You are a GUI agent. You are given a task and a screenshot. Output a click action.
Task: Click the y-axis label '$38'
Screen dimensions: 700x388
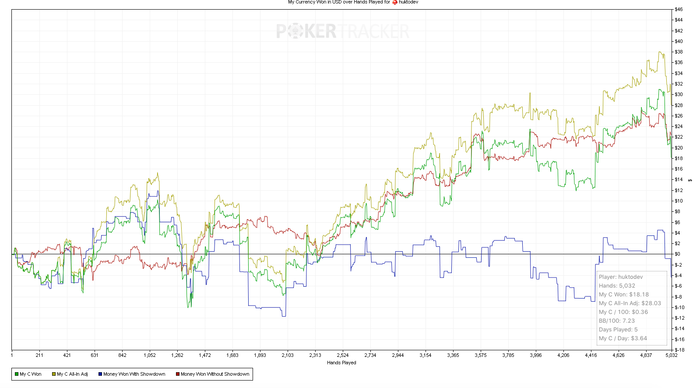click(679, 52)
